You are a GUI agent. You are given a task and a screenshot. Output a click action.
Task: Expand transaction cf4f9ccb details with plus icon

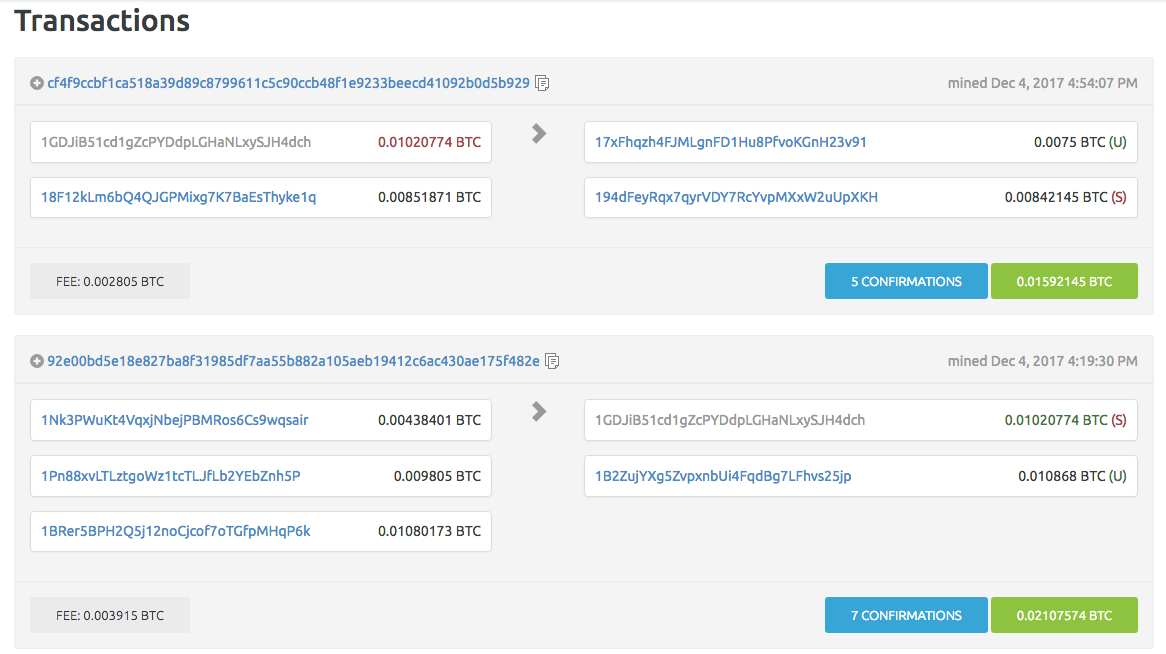pos(36,83)
